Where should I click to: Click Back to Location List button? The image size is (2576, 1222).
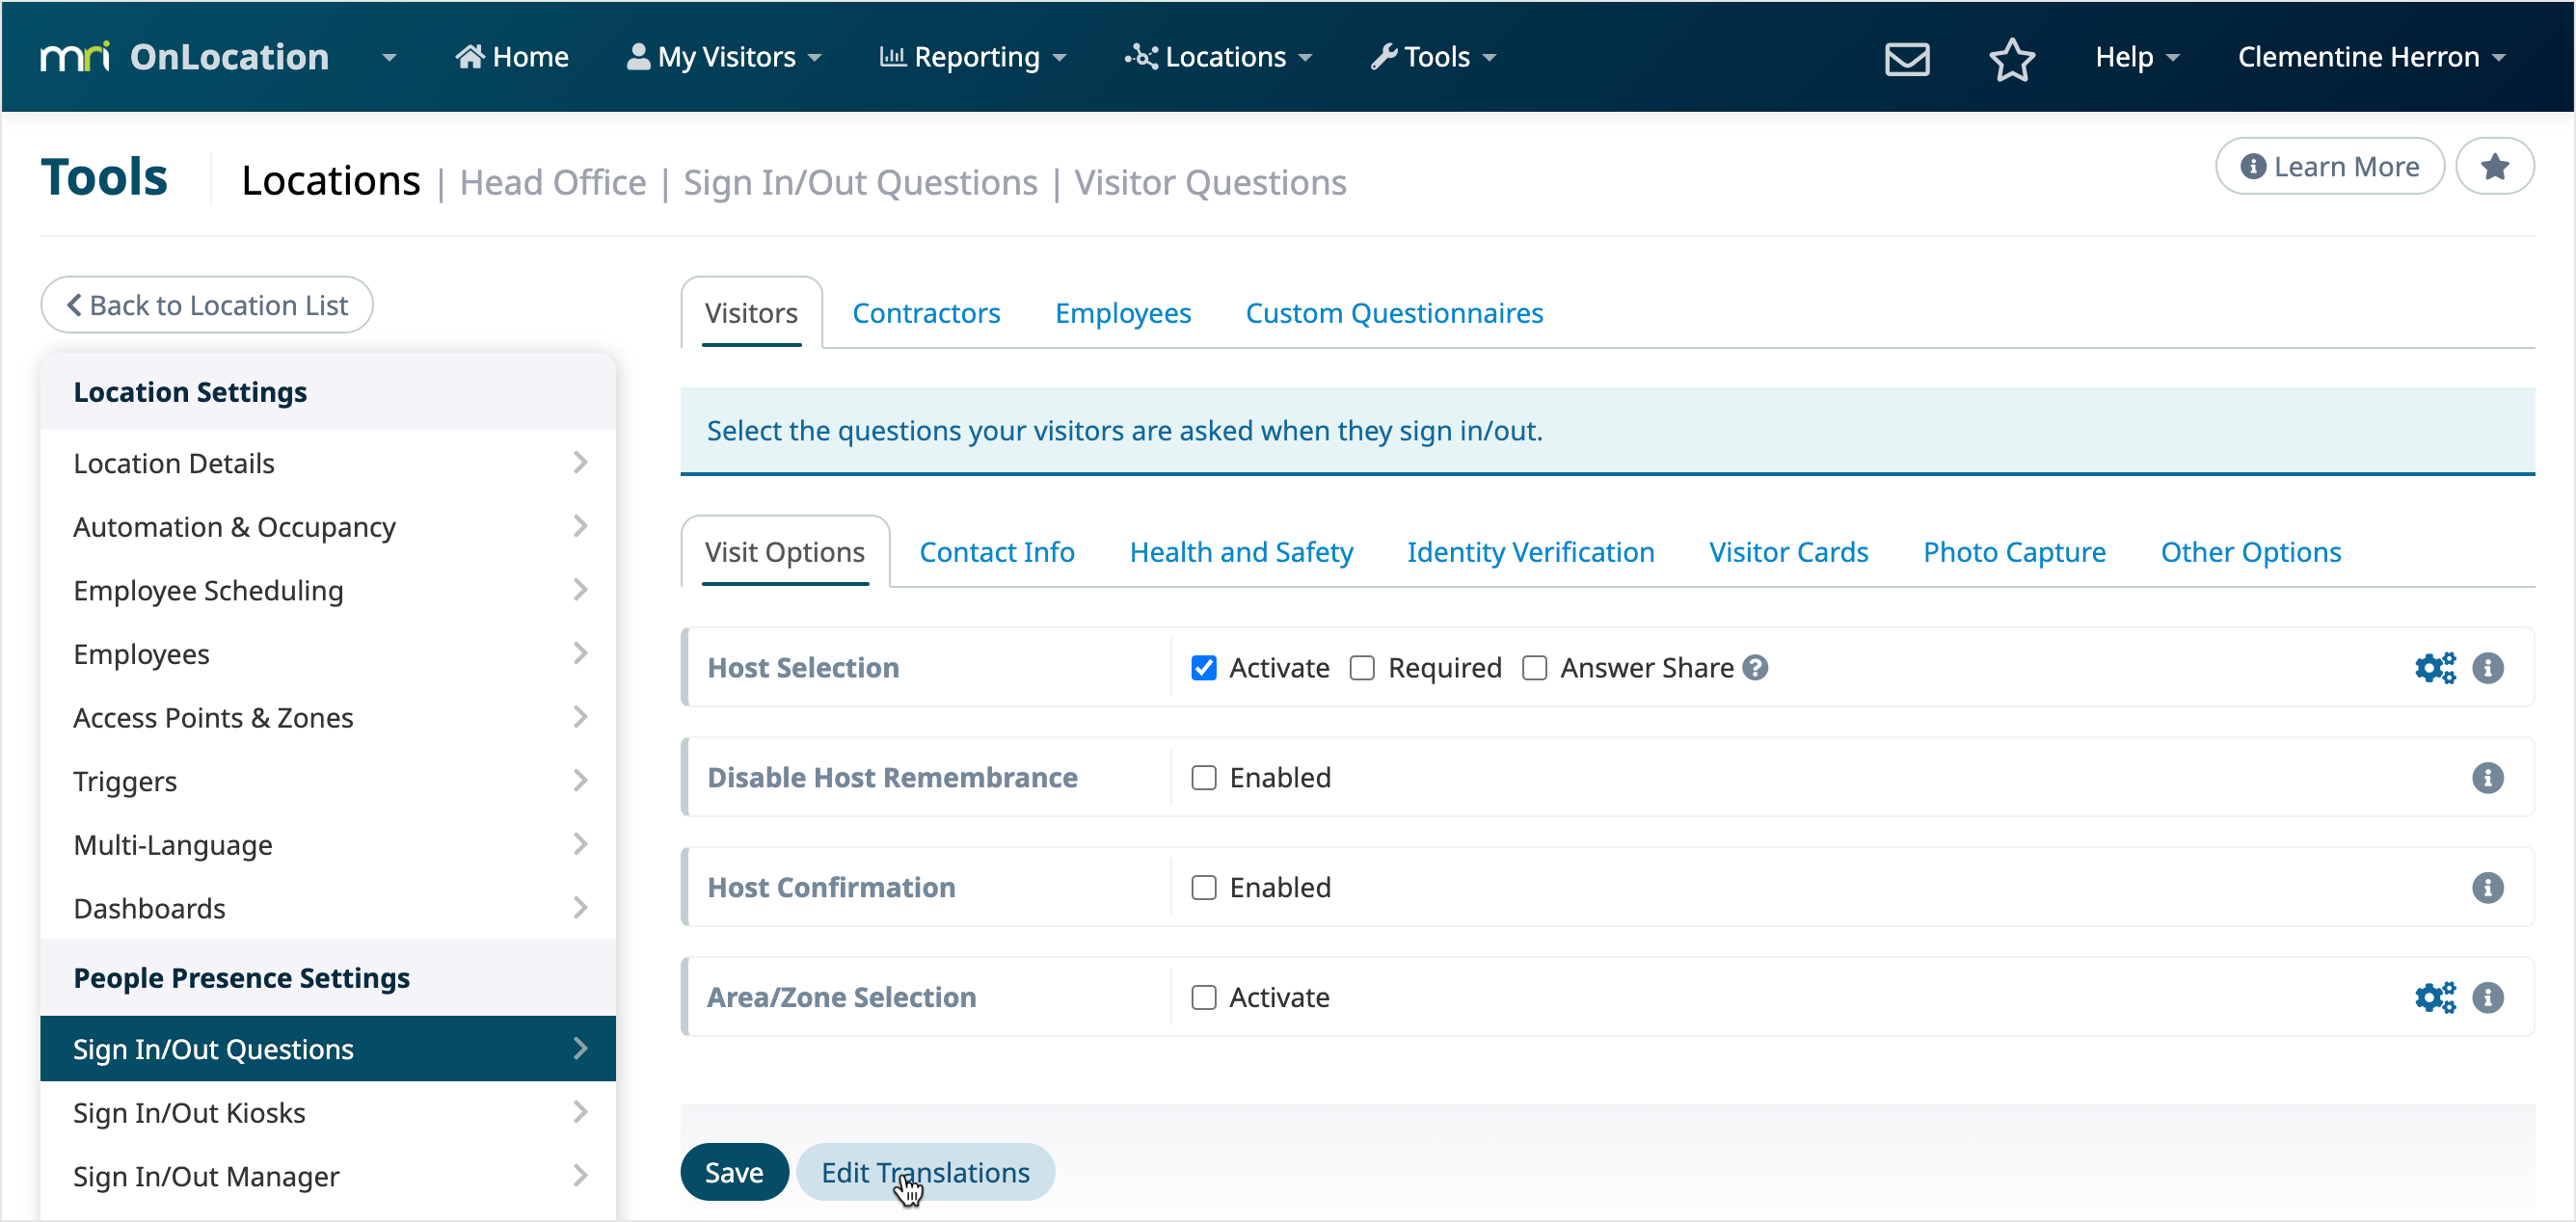[x=207, y=305]
